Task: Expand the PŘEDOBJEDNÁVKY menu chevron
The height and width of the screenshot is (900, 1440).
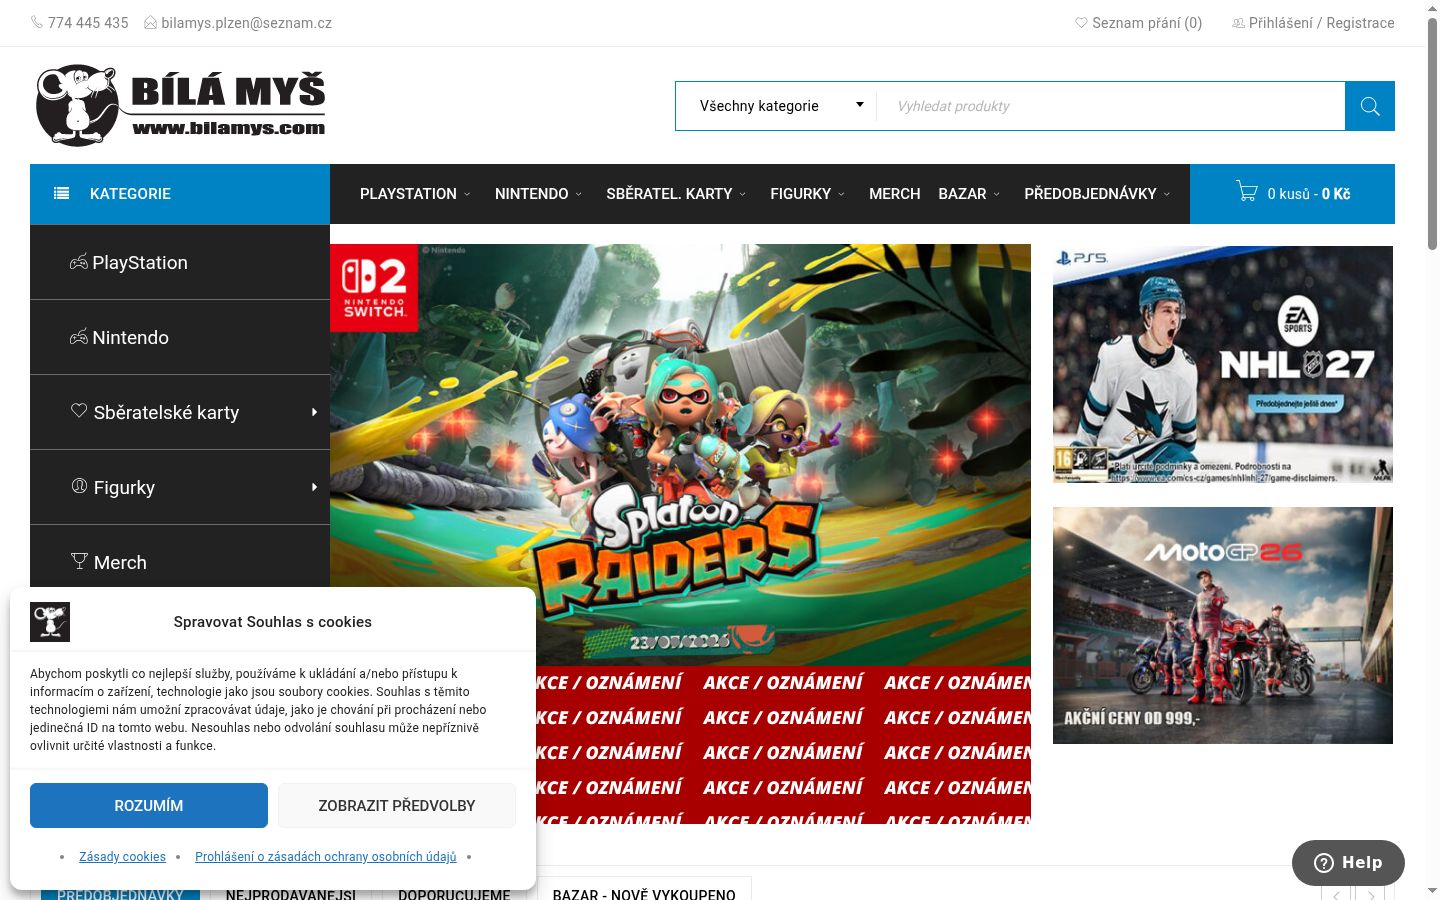Action: 1167,194
